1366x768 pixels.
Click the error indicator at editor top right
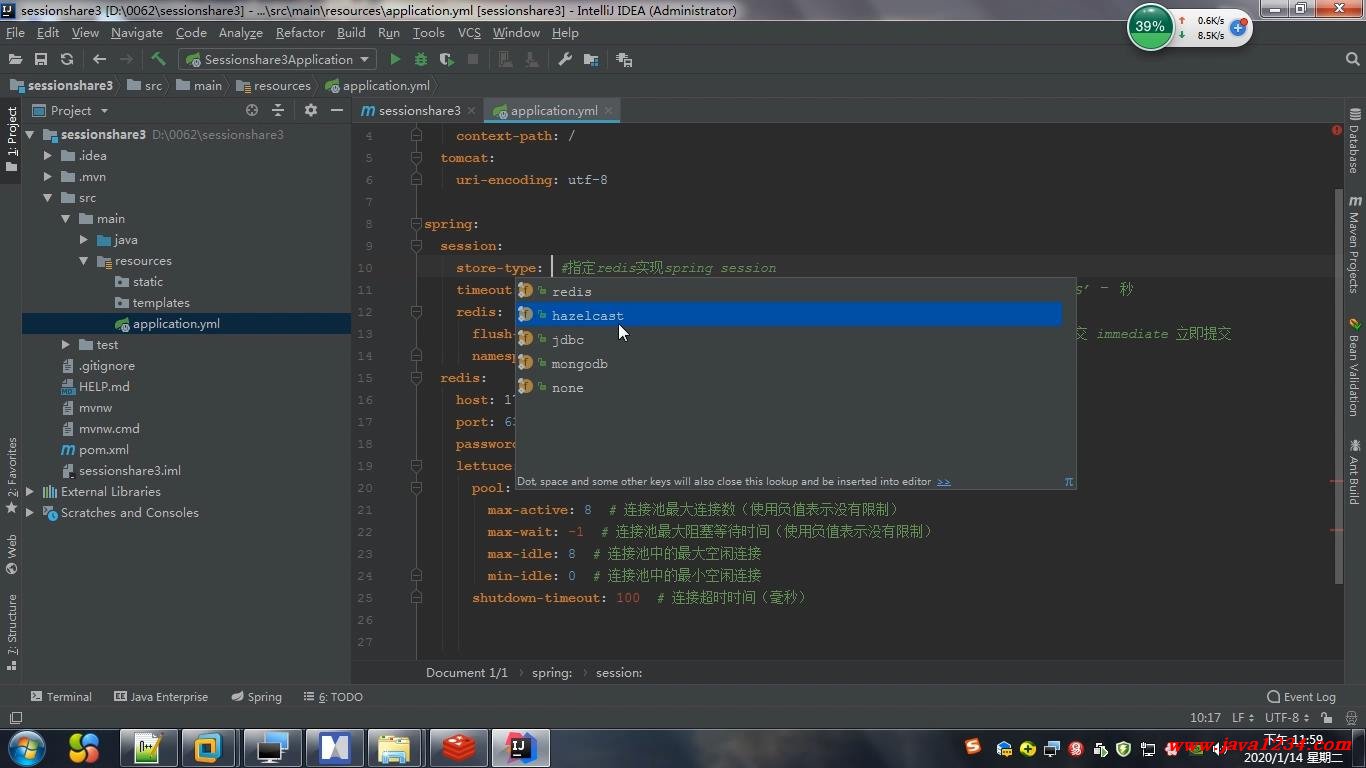pos(1336,130)
